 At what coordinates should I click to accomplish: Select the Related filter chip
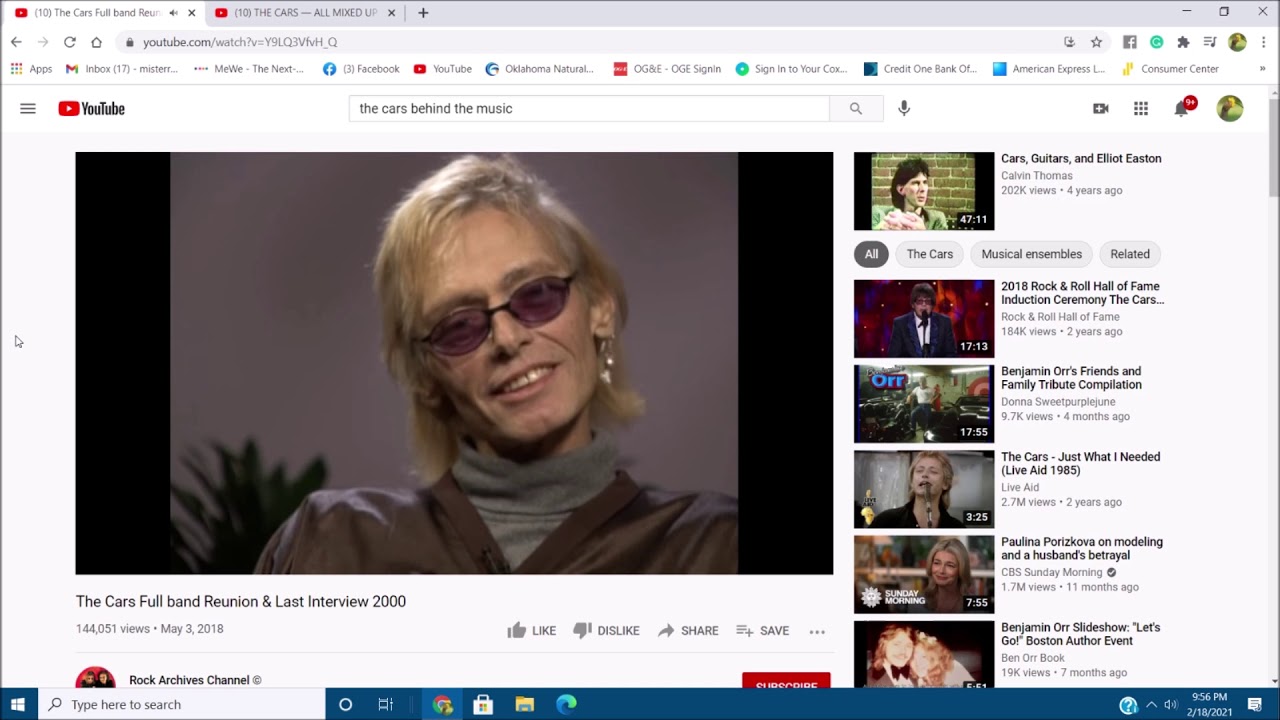point(1130,254)
